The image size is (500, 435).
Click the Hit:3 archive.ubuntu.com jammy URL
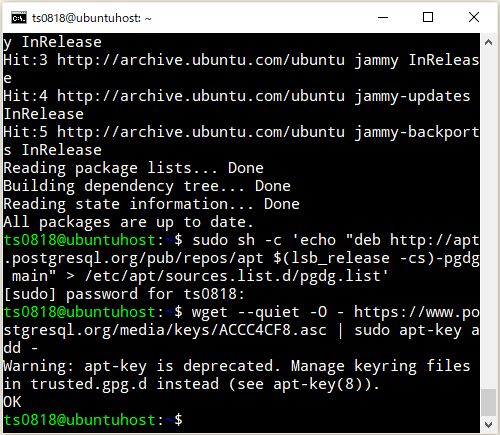[201, 60]
